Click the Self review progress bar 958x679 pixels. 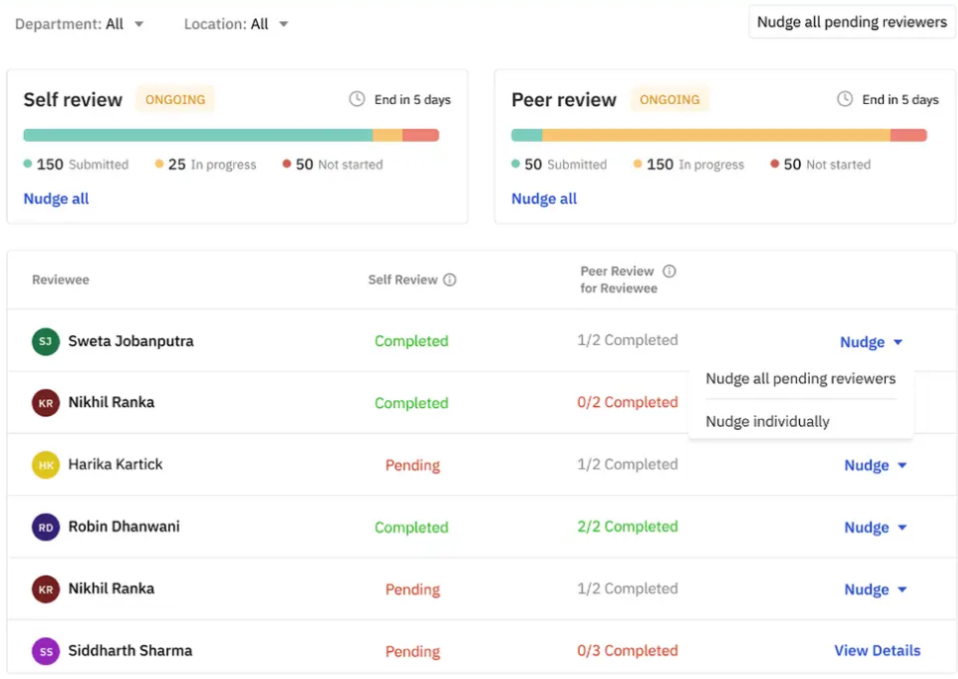pos(231,135)
